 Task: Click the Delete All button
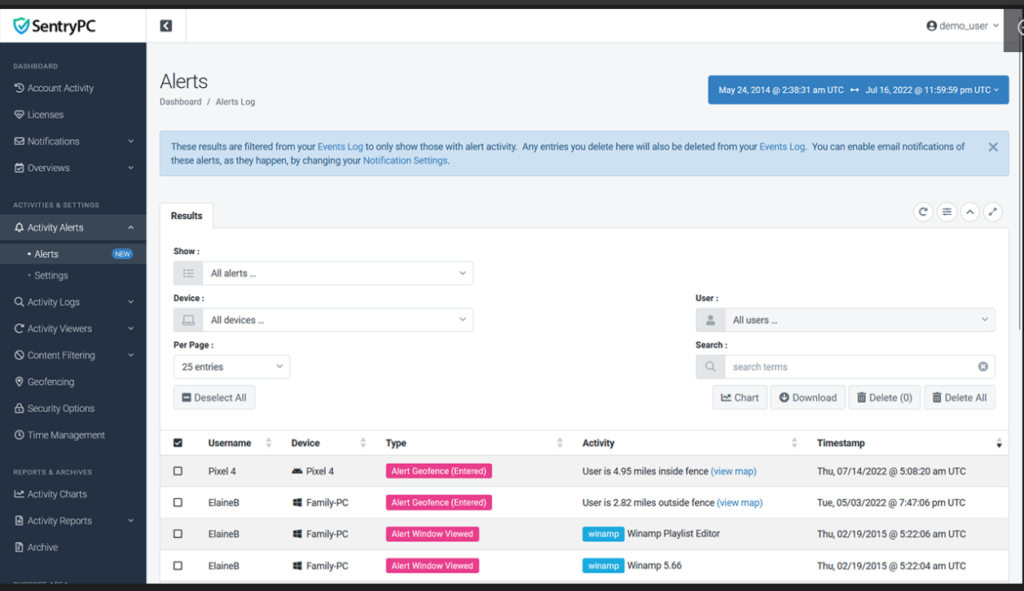pyautogui.click(x=959, y=398)
